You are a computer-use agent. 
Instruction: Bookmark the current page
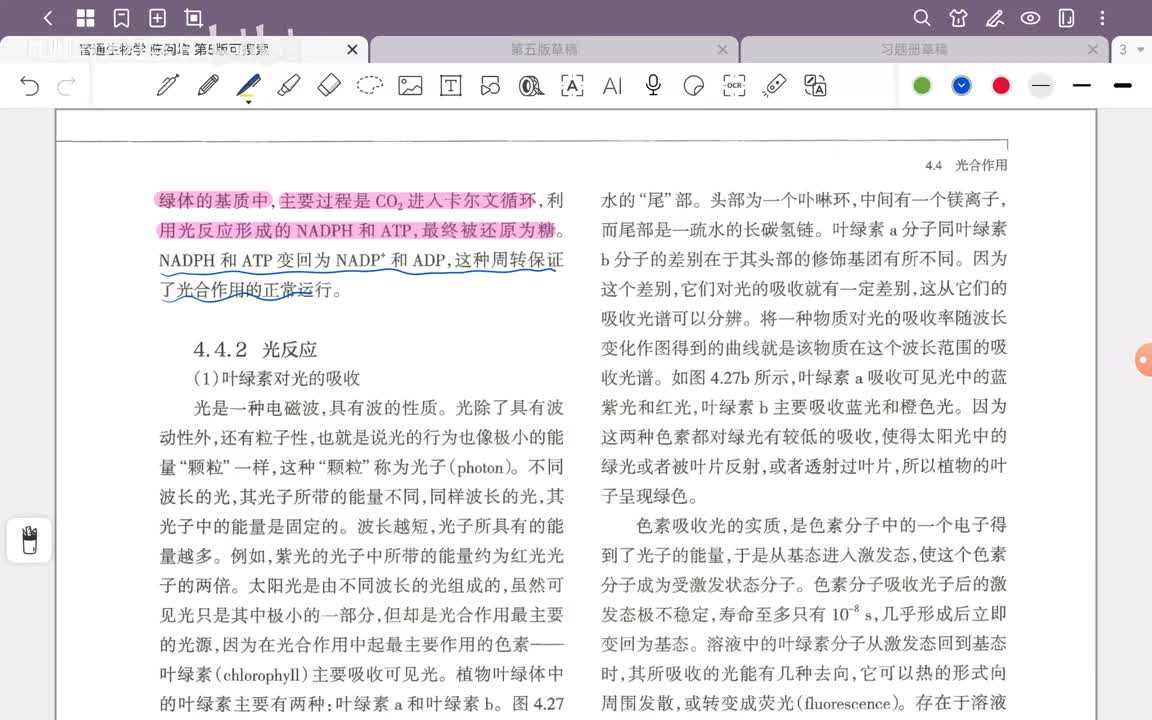pos(121,18)
